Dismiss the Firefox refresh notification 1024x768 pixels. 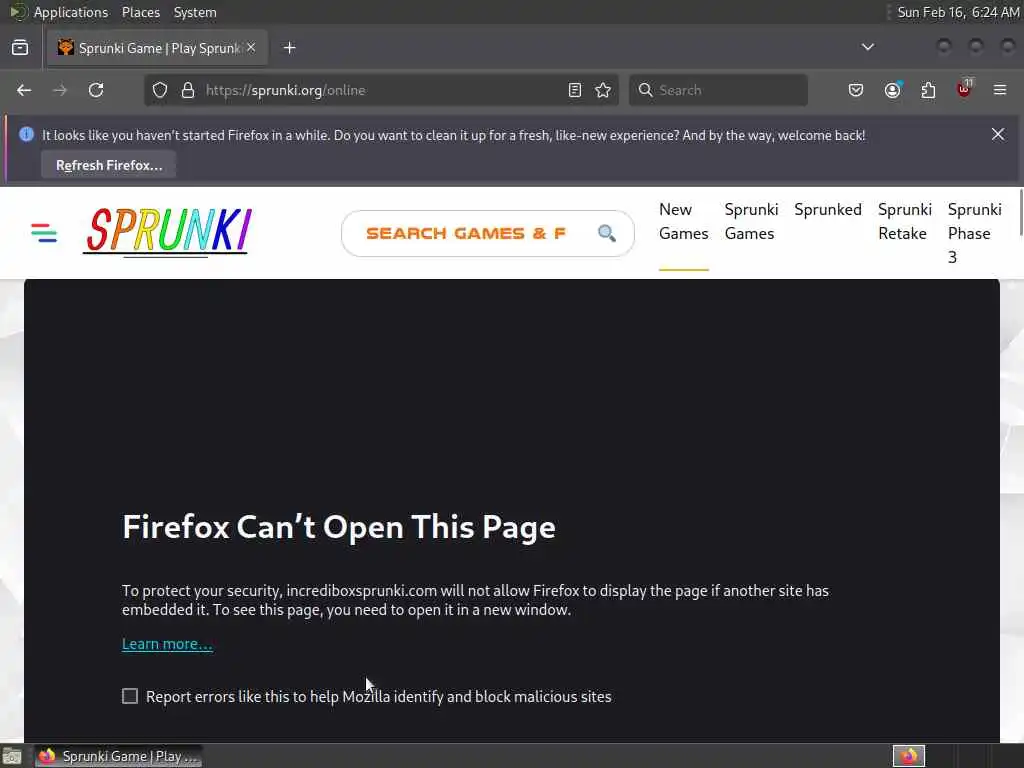pos(998,134)
